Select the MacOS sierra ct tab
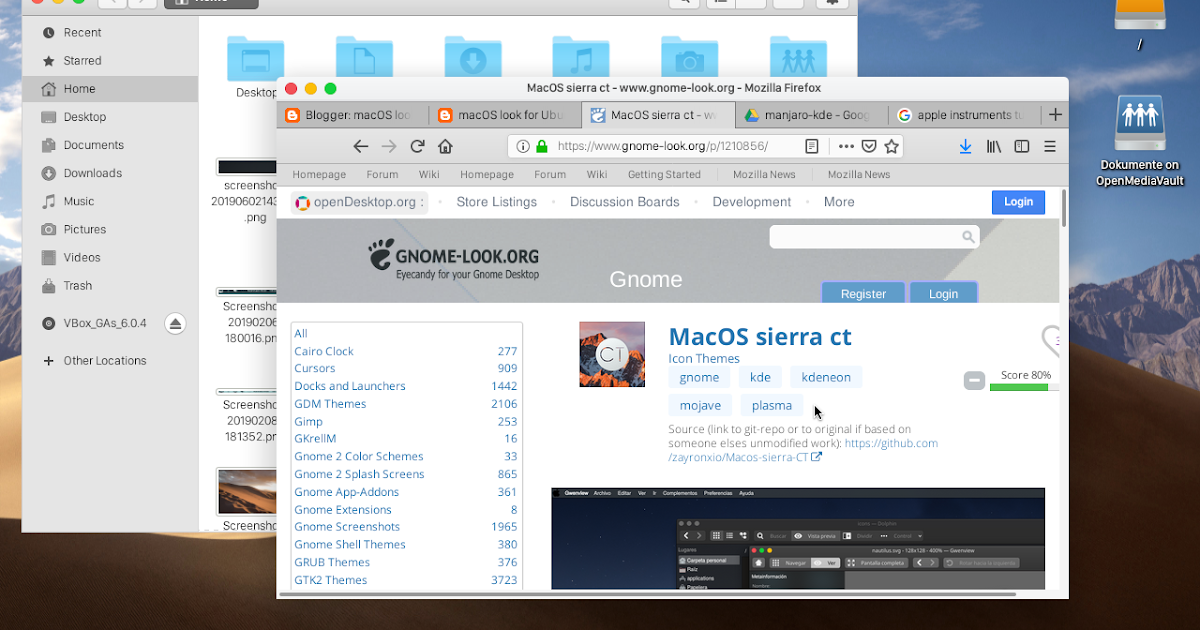 (x=658, y=115)
